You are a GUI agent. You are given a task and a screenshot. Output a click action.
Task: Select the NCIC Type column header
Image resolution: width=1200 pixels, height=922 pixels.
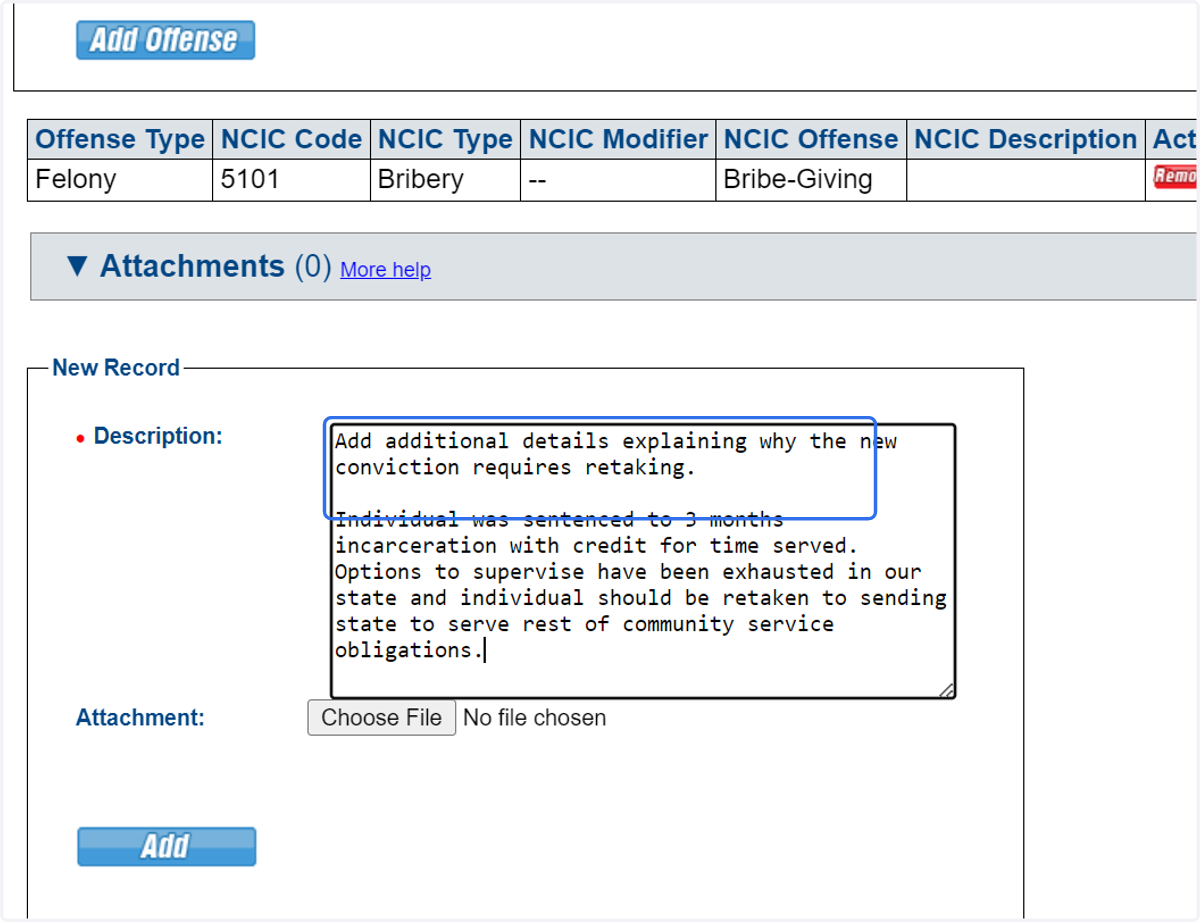[x=445, y=139]
